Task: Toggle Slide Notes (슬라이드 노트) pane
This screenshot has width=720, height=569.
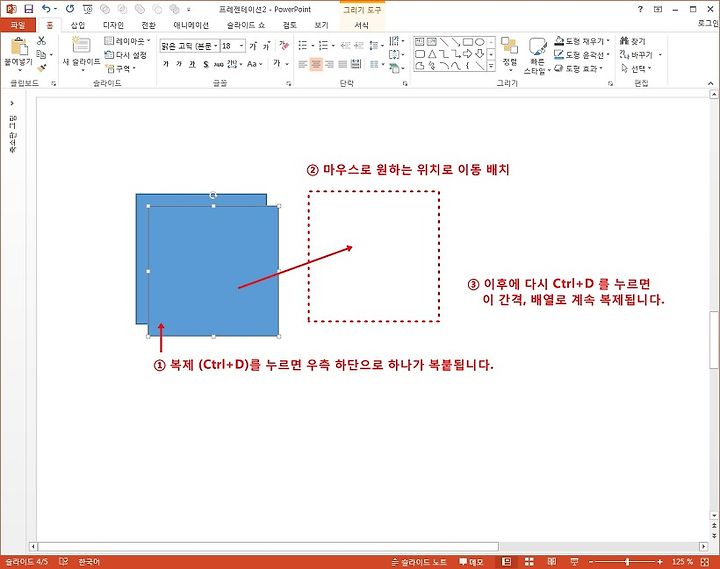Action: (x=419, y=561)
